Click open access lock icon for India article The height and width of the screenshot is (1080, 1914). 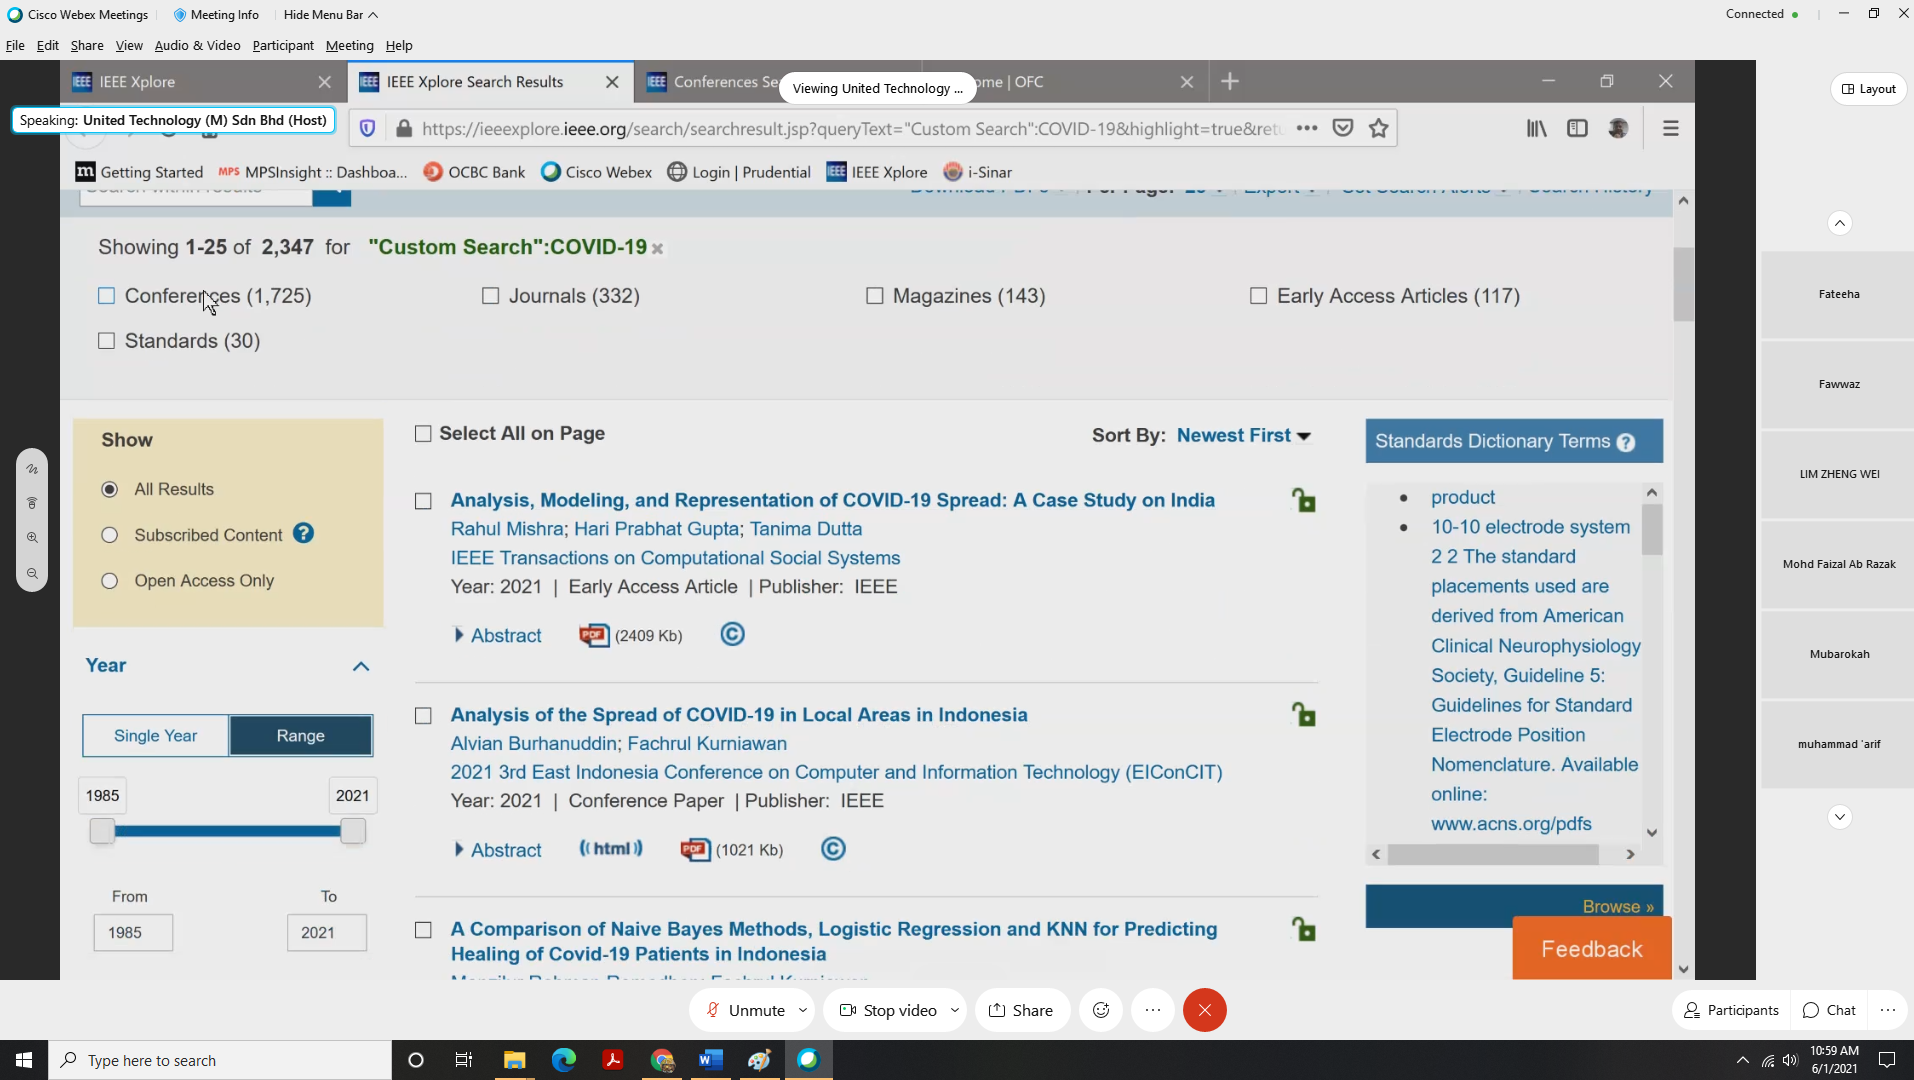[1303, 499]
